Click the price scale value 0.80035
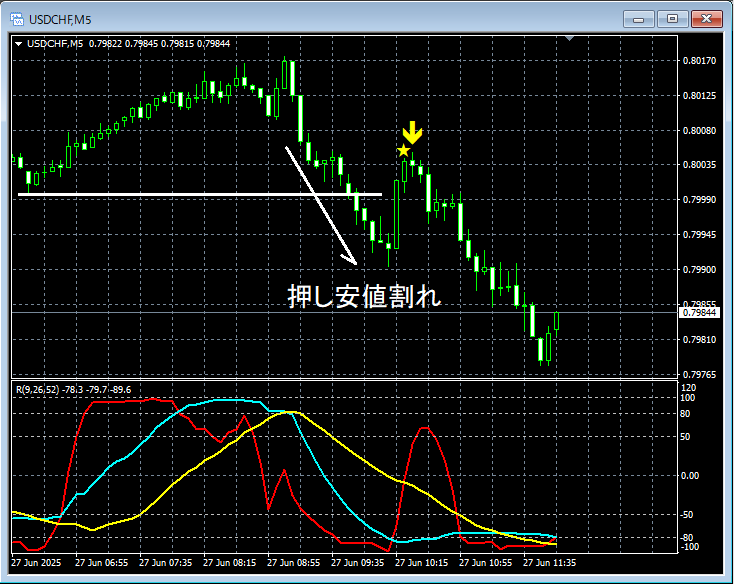The height and width of the screenshot is (584, 735). (699, 165)
